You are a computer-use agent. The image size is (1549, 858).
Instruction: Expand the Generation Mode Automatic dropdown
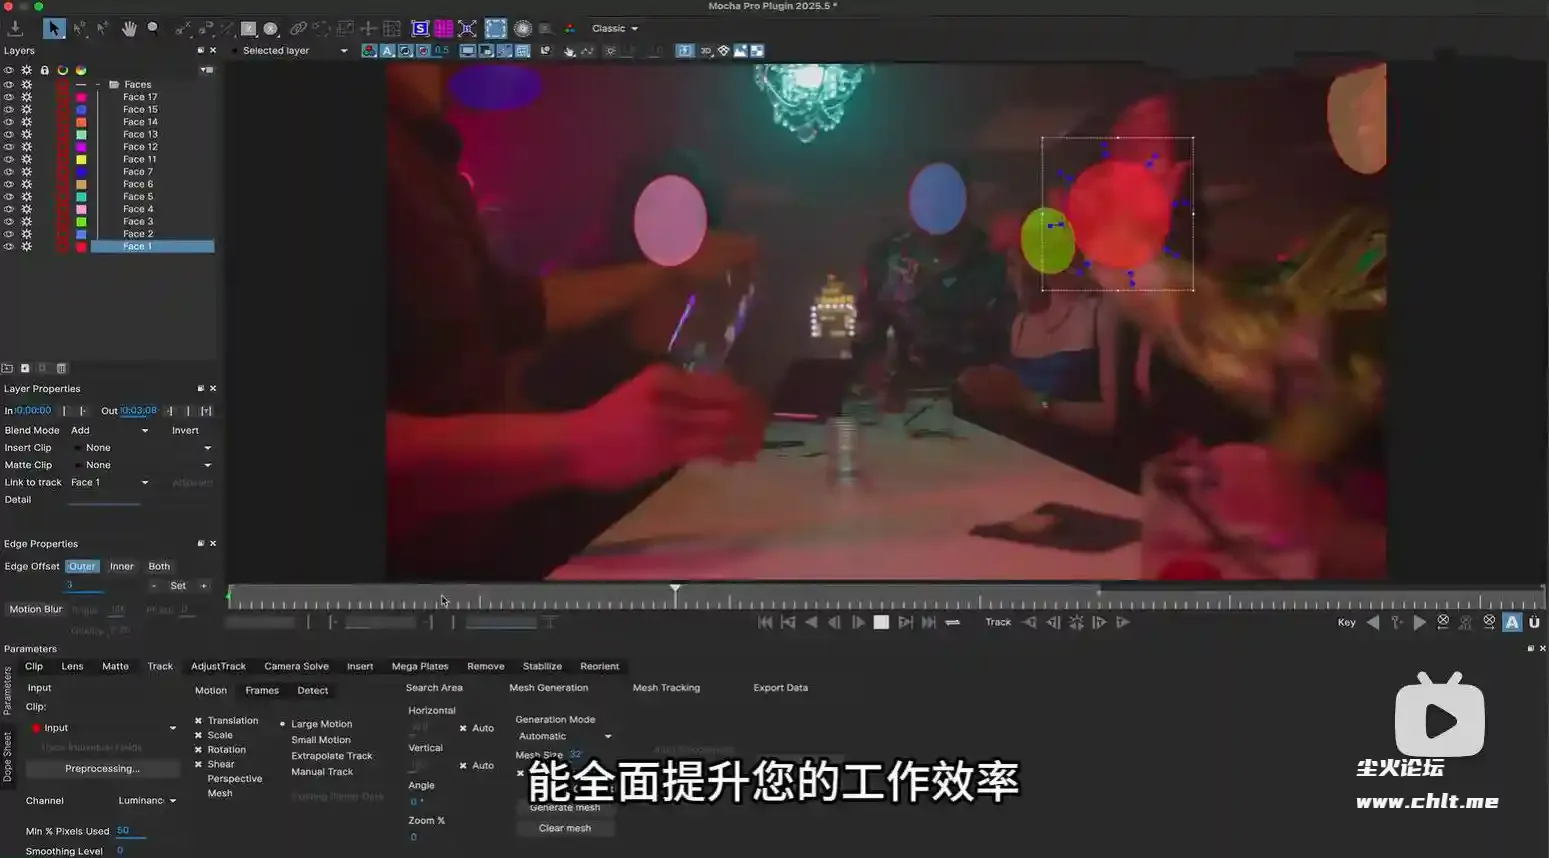pyautogui.click(x=564, y=736)
